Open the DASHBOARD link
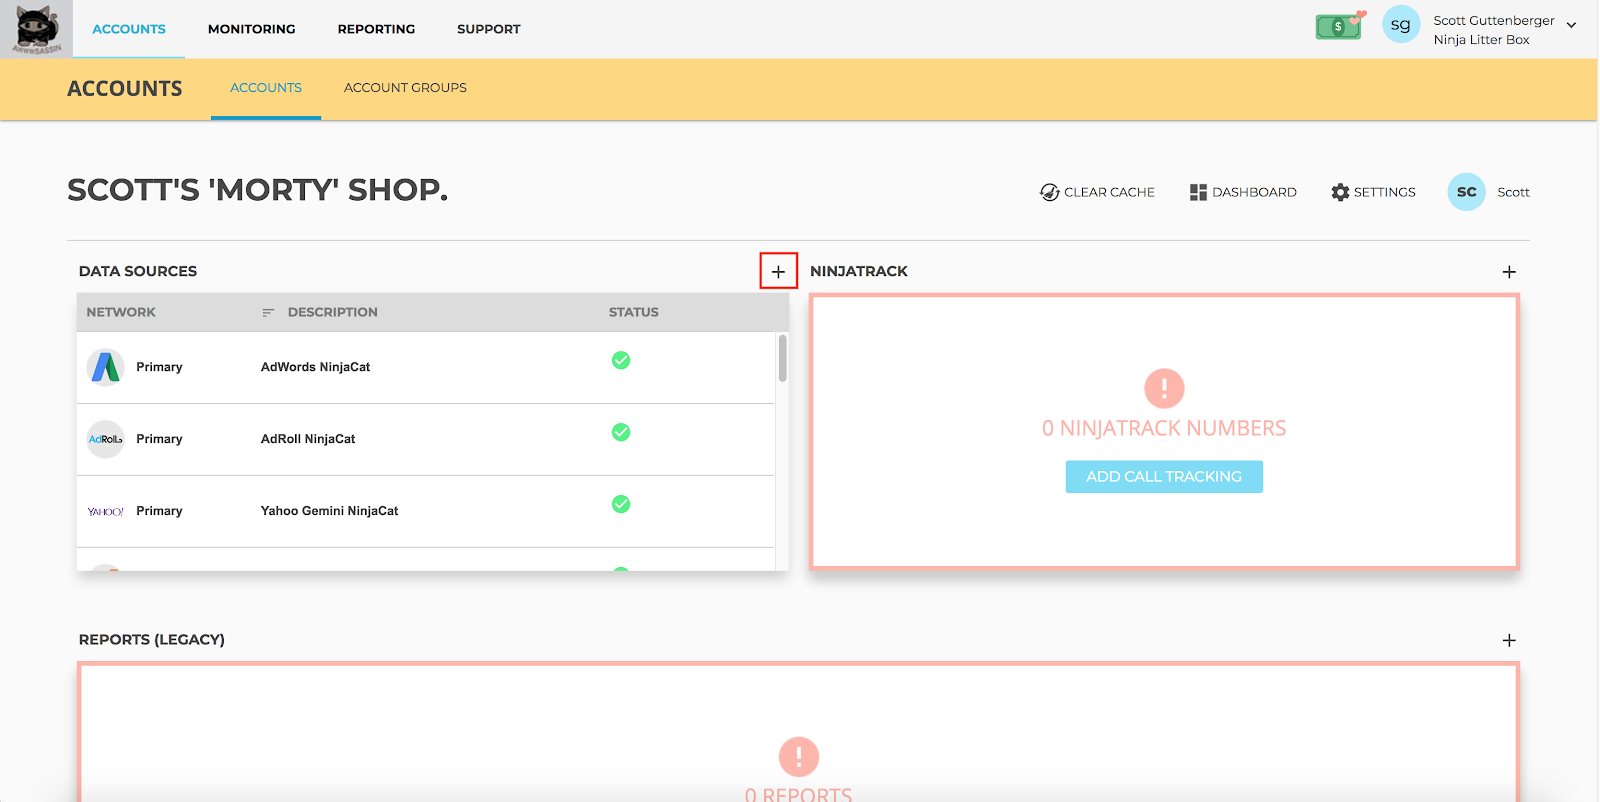 click(x=1254, y=192)
